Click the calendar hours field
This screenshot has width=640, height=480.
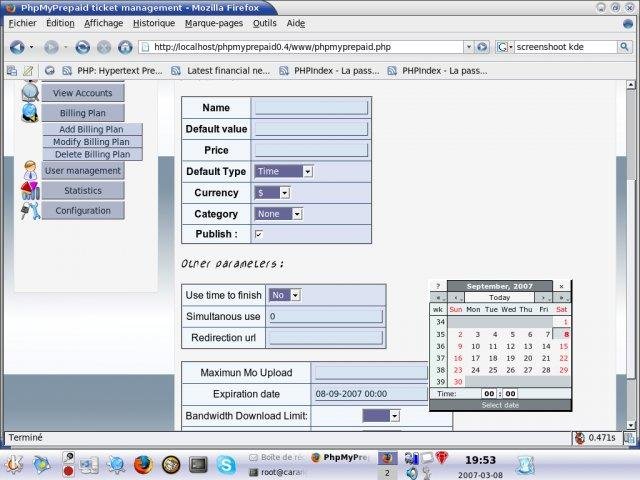(489, 393)
